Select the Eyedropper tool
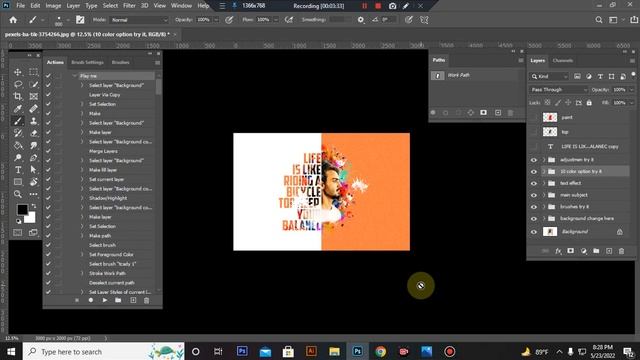Screen dimensions: 640x360 18,109
